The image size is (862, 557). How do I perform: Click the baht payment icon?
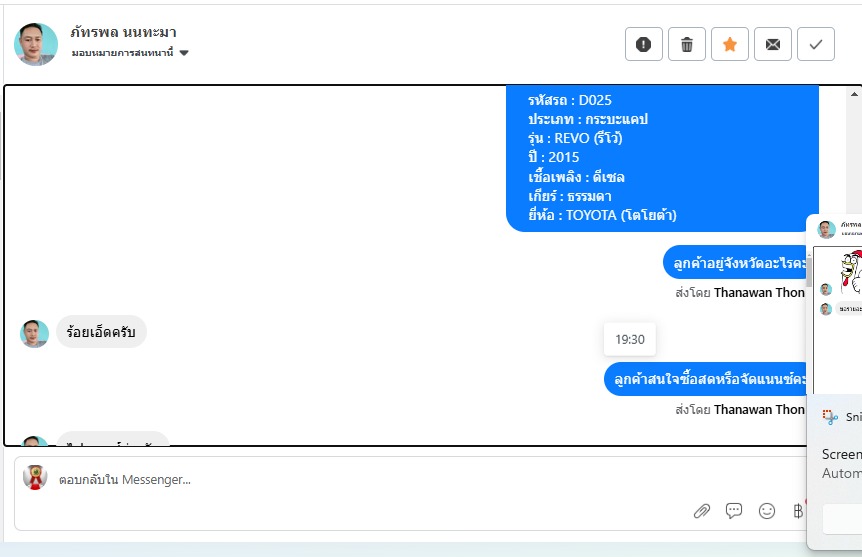798,511
